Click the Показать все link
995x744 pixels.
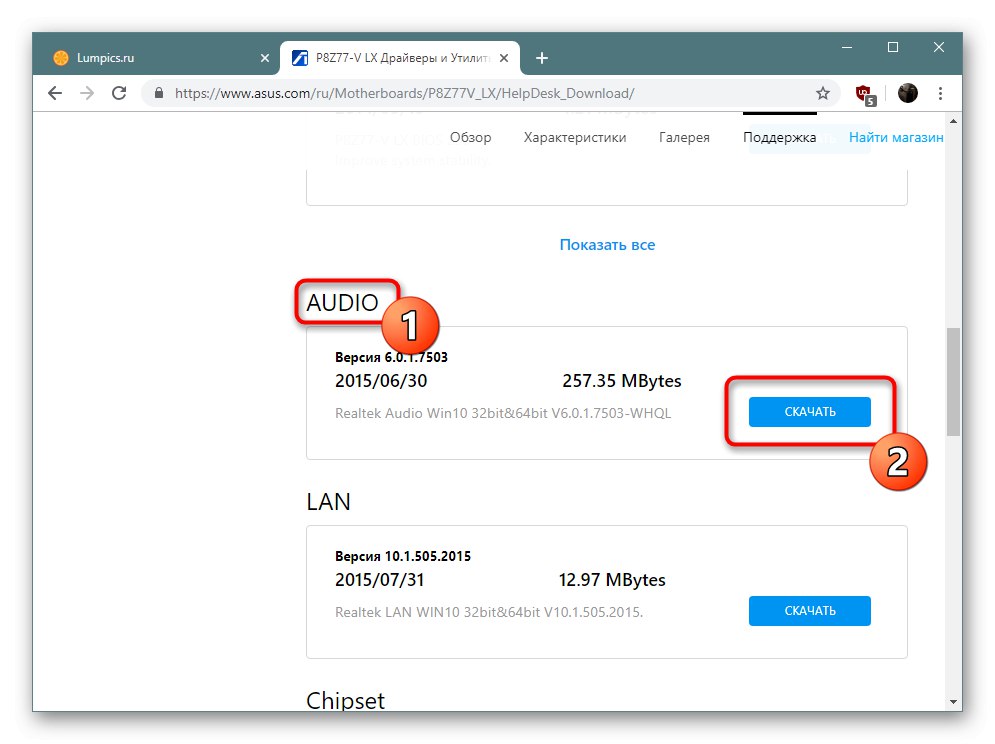(x=607, y=244)
